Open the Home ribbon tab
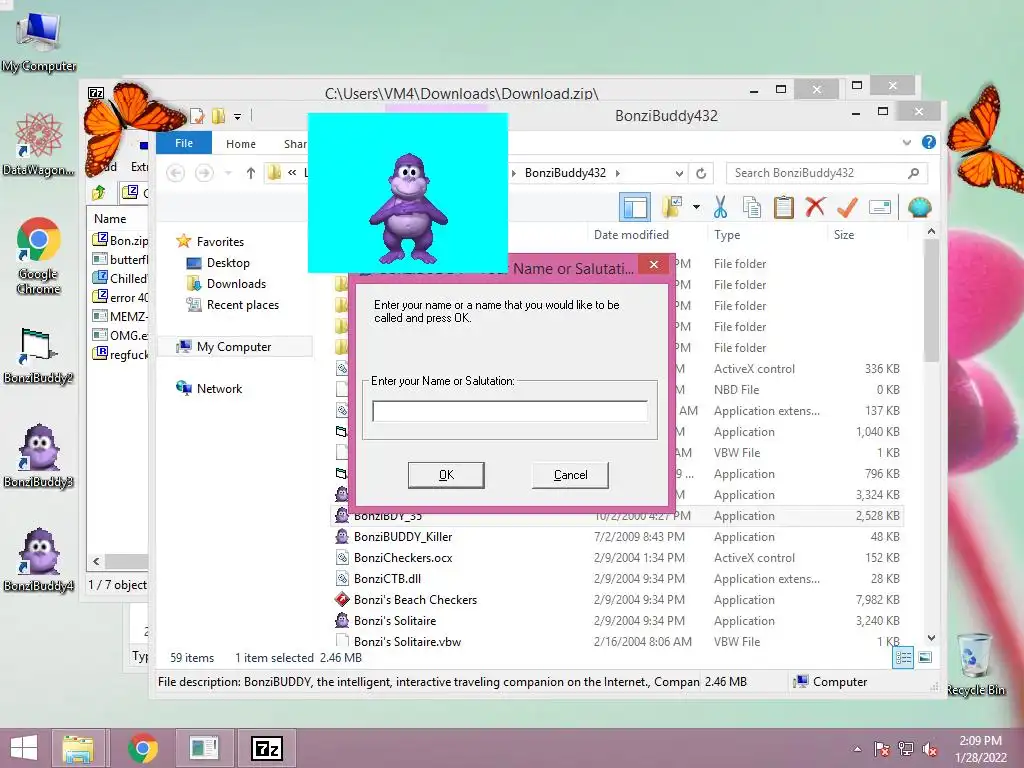This screenshot has width=1024, height=768. coord(241,144)
